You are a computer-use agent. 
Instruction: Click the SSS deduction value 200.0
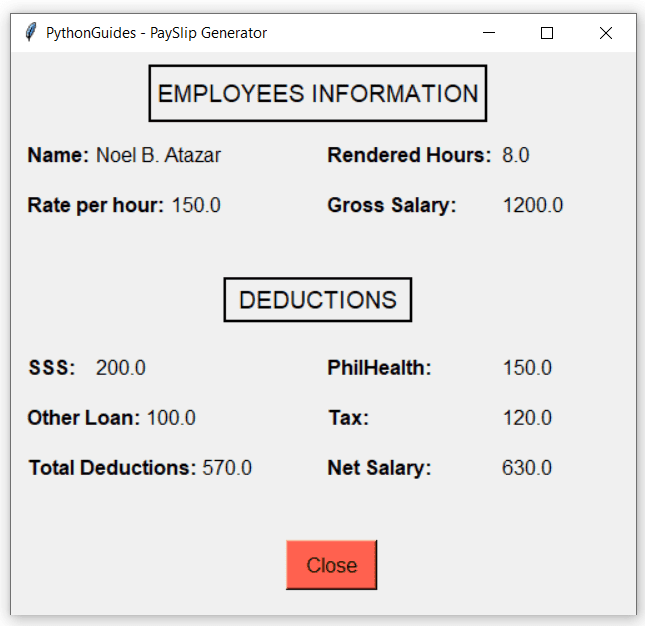(x=120, y=368)
